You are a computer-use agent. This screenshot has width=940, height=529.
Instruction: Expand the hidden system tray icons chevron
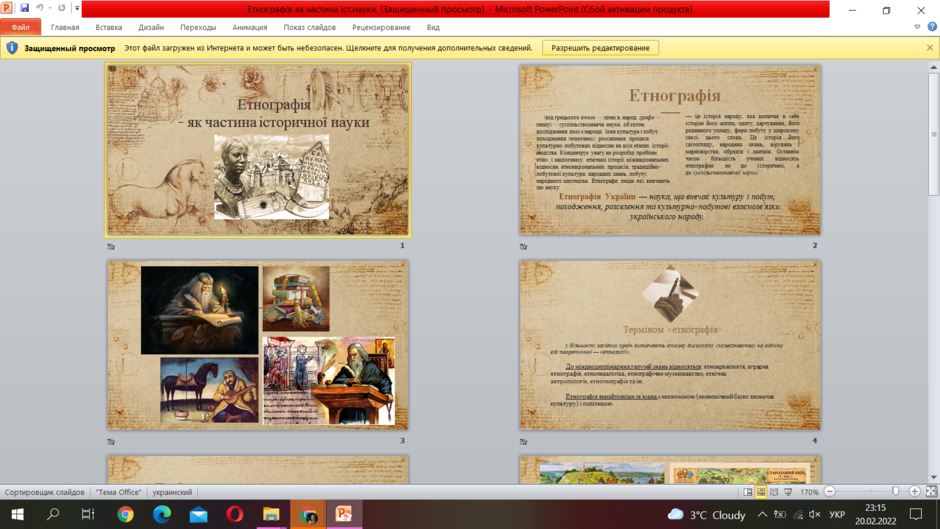coord(762,515)
